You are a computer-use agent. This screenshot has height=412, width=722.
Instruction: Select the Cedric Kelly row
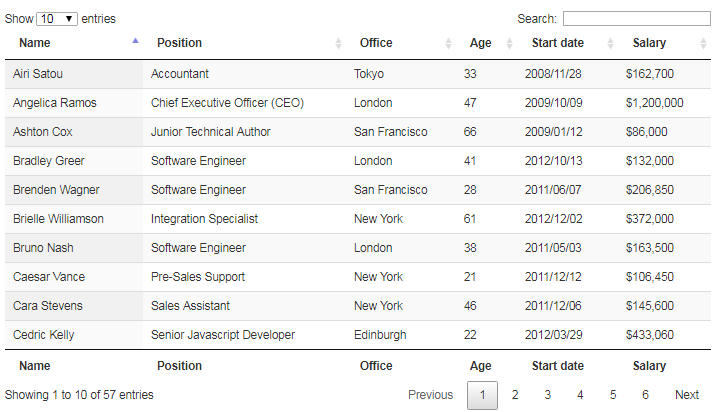358,335
